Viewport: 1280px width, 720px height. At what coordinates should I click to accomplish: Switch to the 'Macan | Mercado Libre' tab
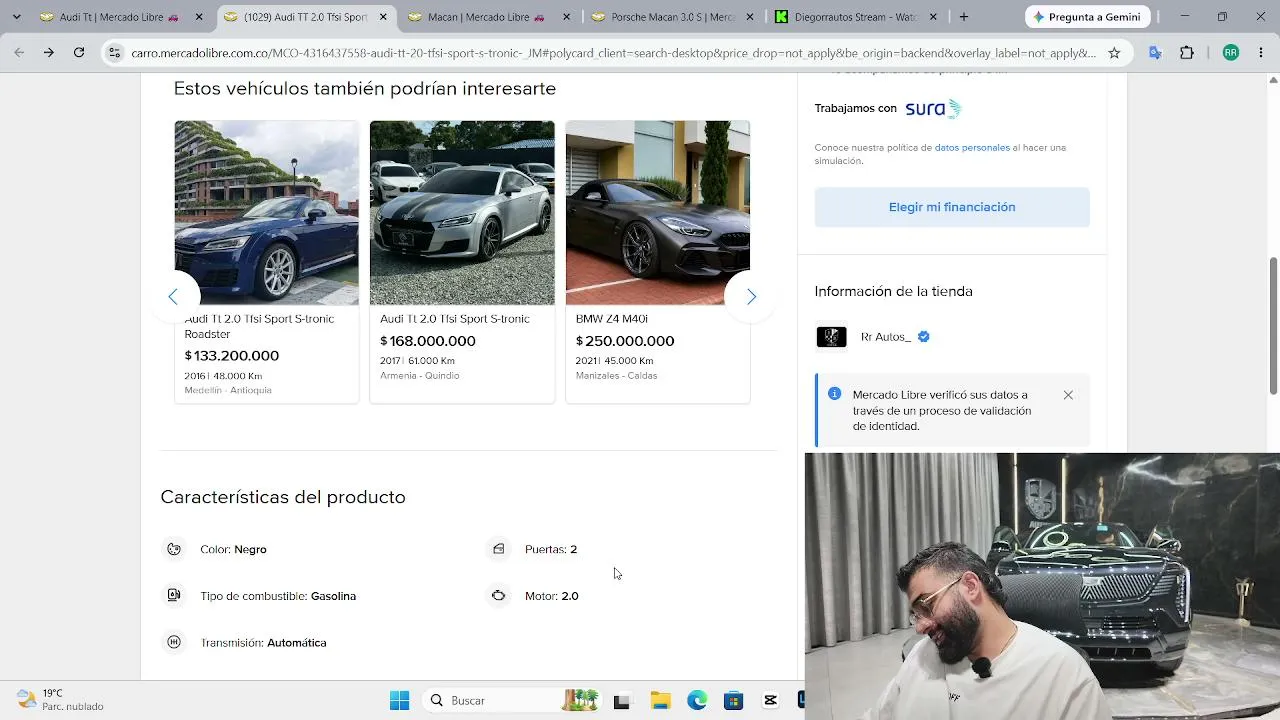coord(488,17)
